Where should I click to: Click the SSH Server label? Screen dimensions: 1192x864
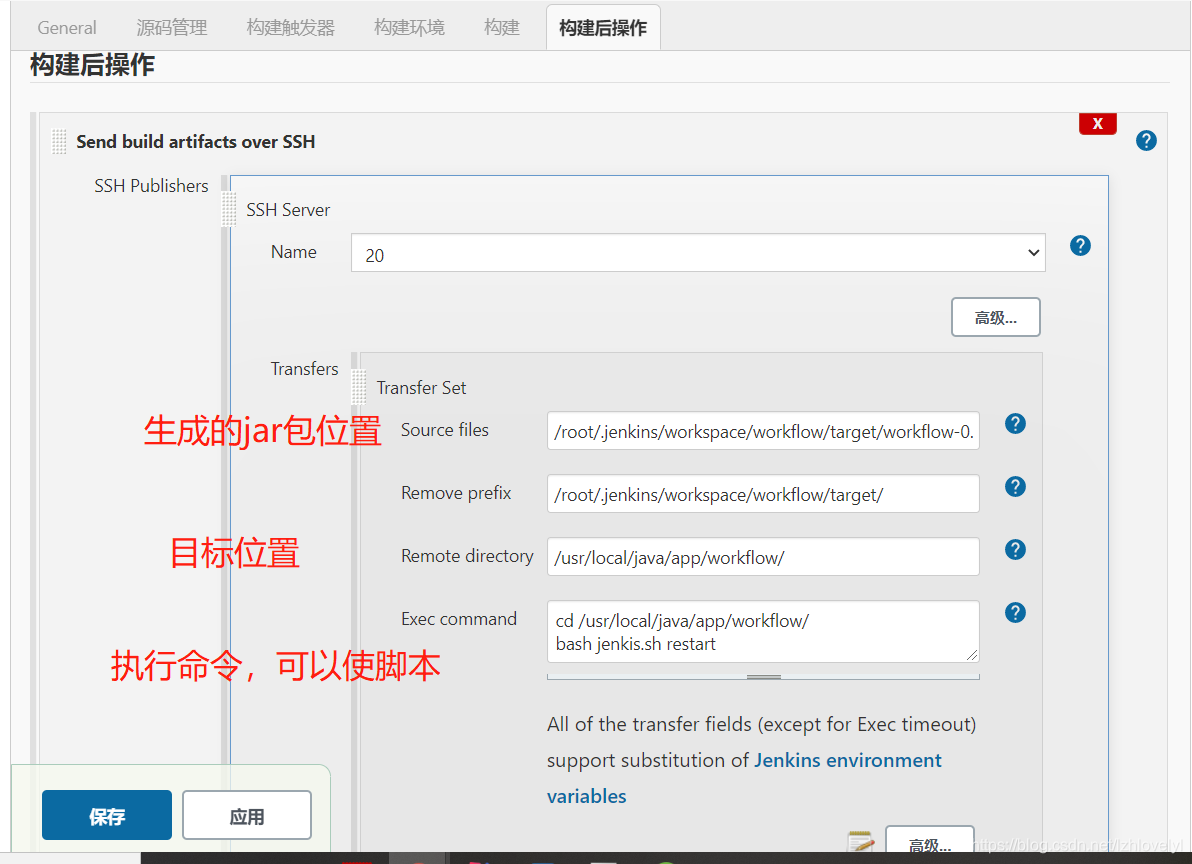point(288,210)
